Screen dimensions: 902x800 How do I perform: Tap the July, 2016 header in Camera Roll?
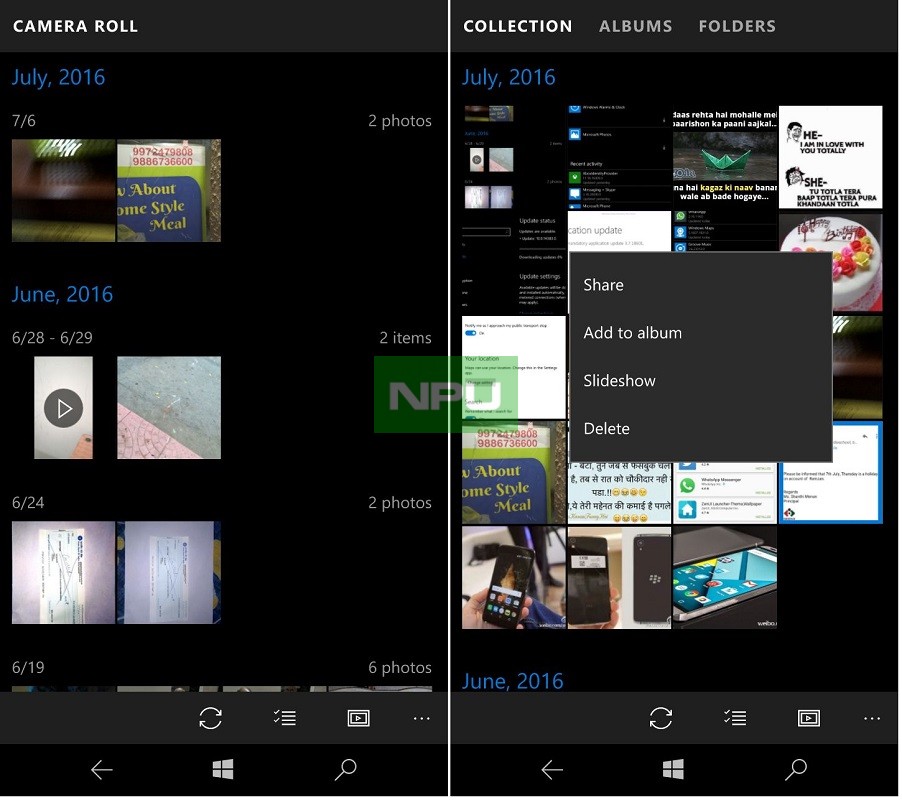[59, 78]
